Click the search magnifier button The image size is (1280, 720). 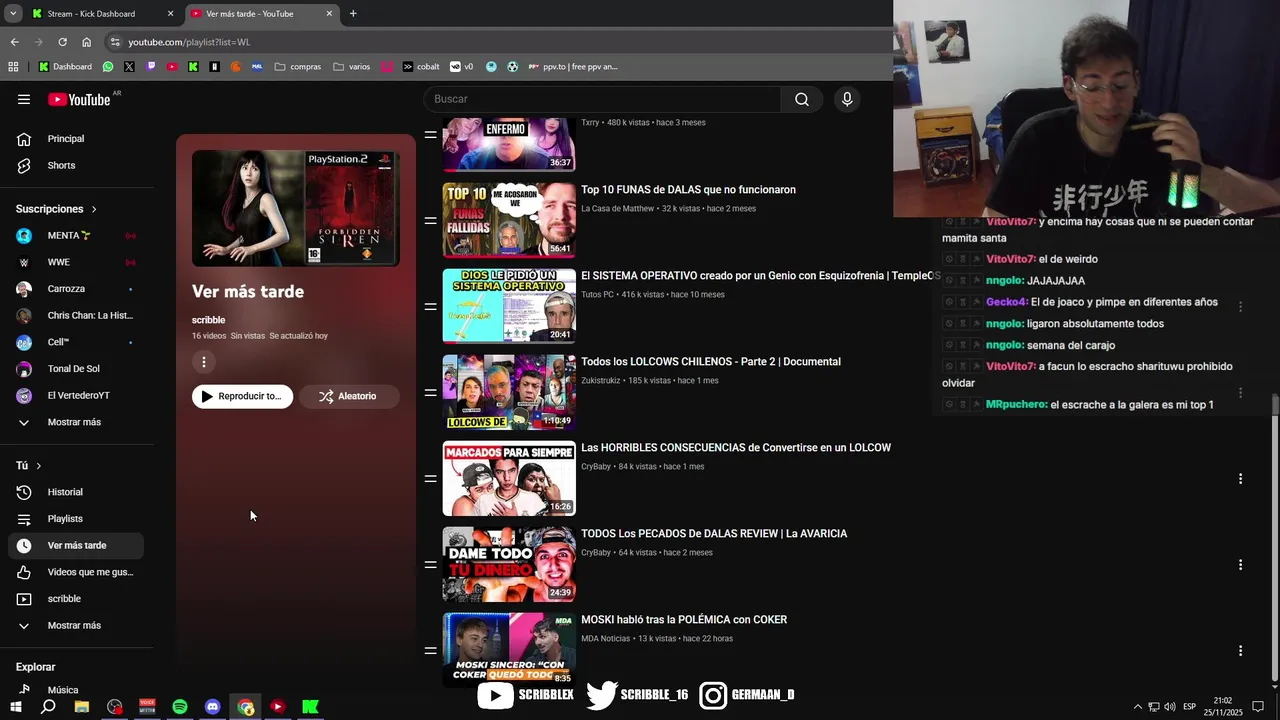[802, 99]
